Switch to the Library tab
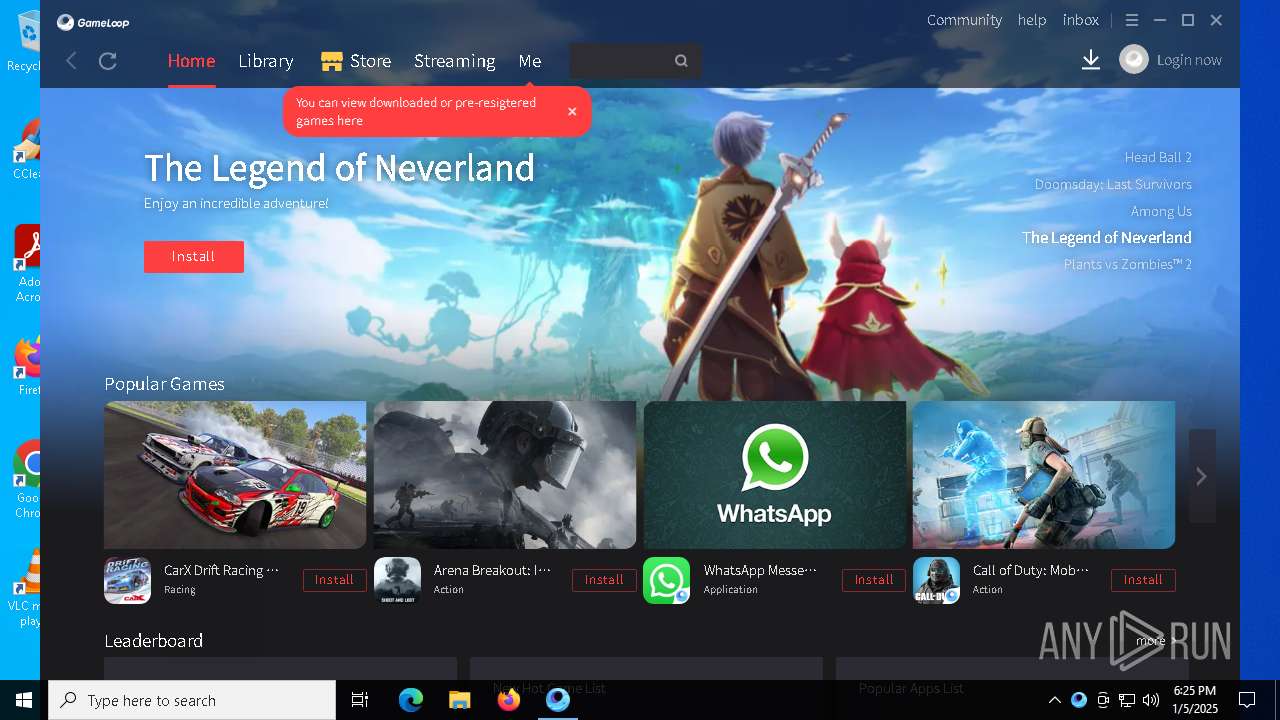Screen dimensions: 1280x720 (266, 61)
